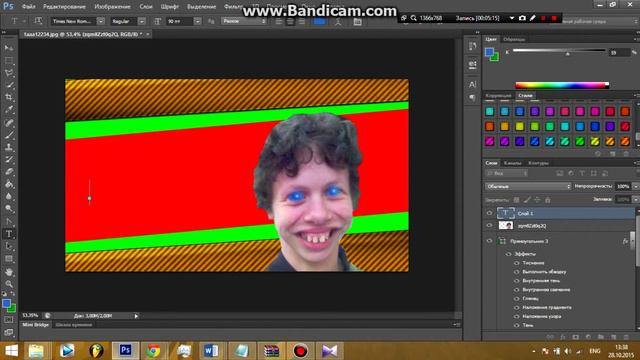This screenshot has width=640, height=360.
Task: Select the Eraser tool
Action: (x=9, y=172)
